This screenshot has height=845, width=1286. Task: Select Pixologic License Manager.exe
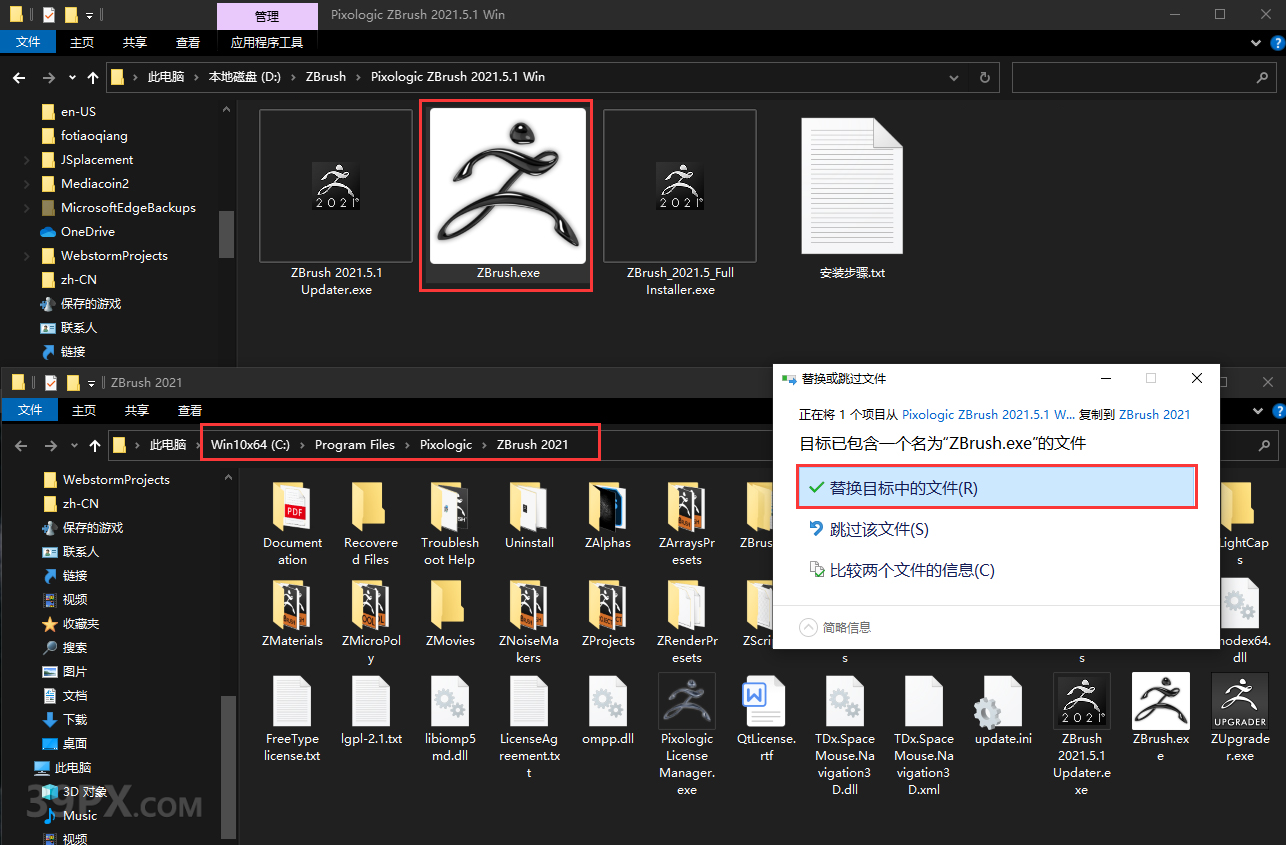[687, 735]
